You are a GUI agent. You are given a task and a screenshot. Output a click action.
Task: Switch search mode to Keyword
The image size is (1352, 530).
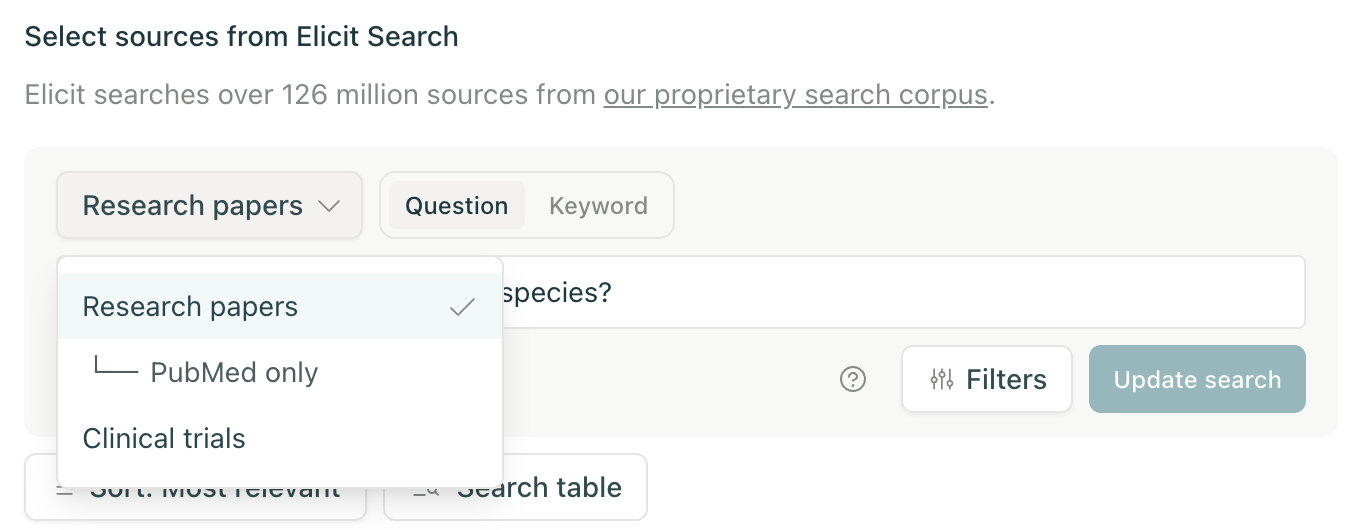(x=598, y=206)
